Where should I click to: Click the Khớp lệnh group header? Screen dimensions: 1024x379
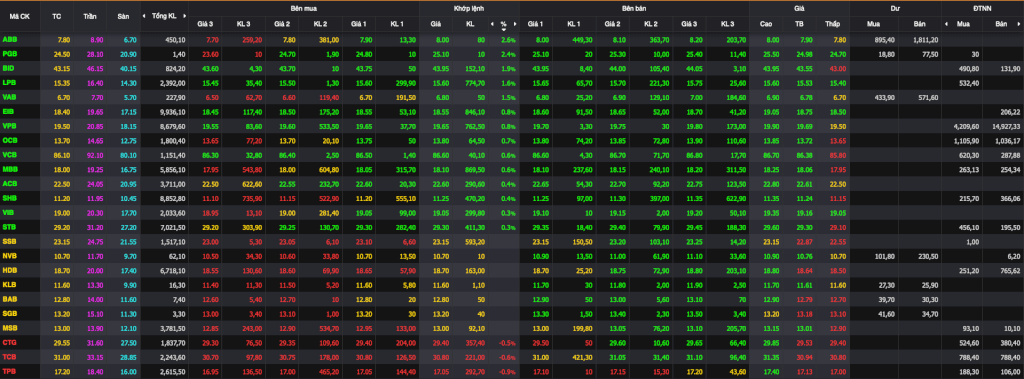click(469, 9)
